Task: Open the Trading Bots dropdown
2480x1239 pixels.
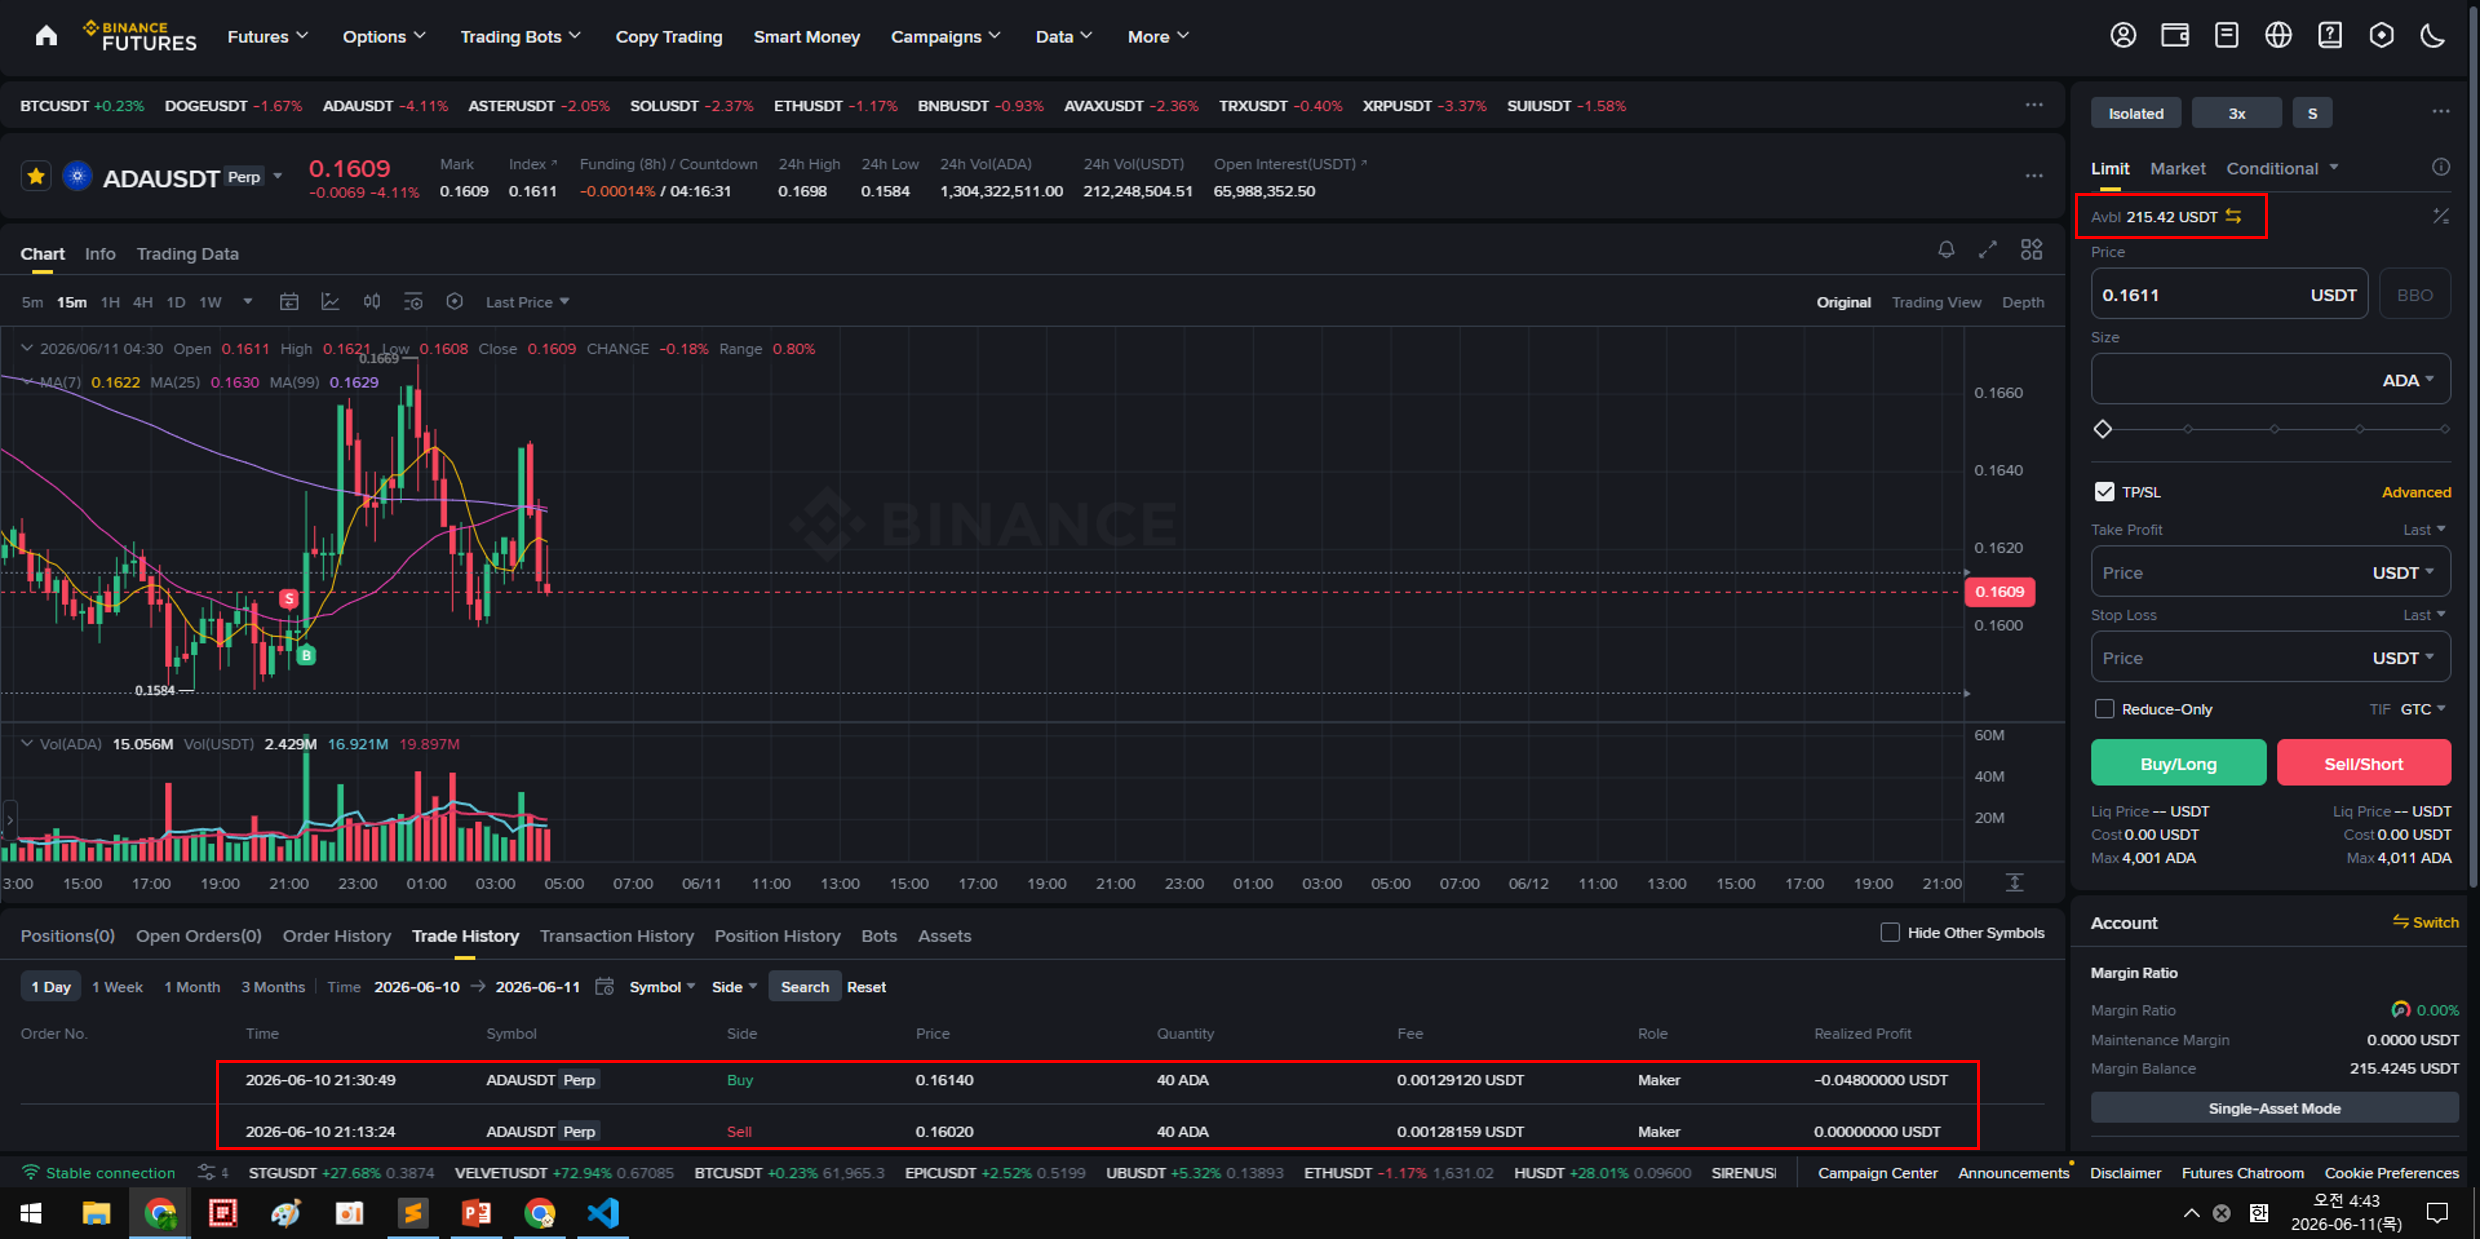Action: click(x=521, y=37)
